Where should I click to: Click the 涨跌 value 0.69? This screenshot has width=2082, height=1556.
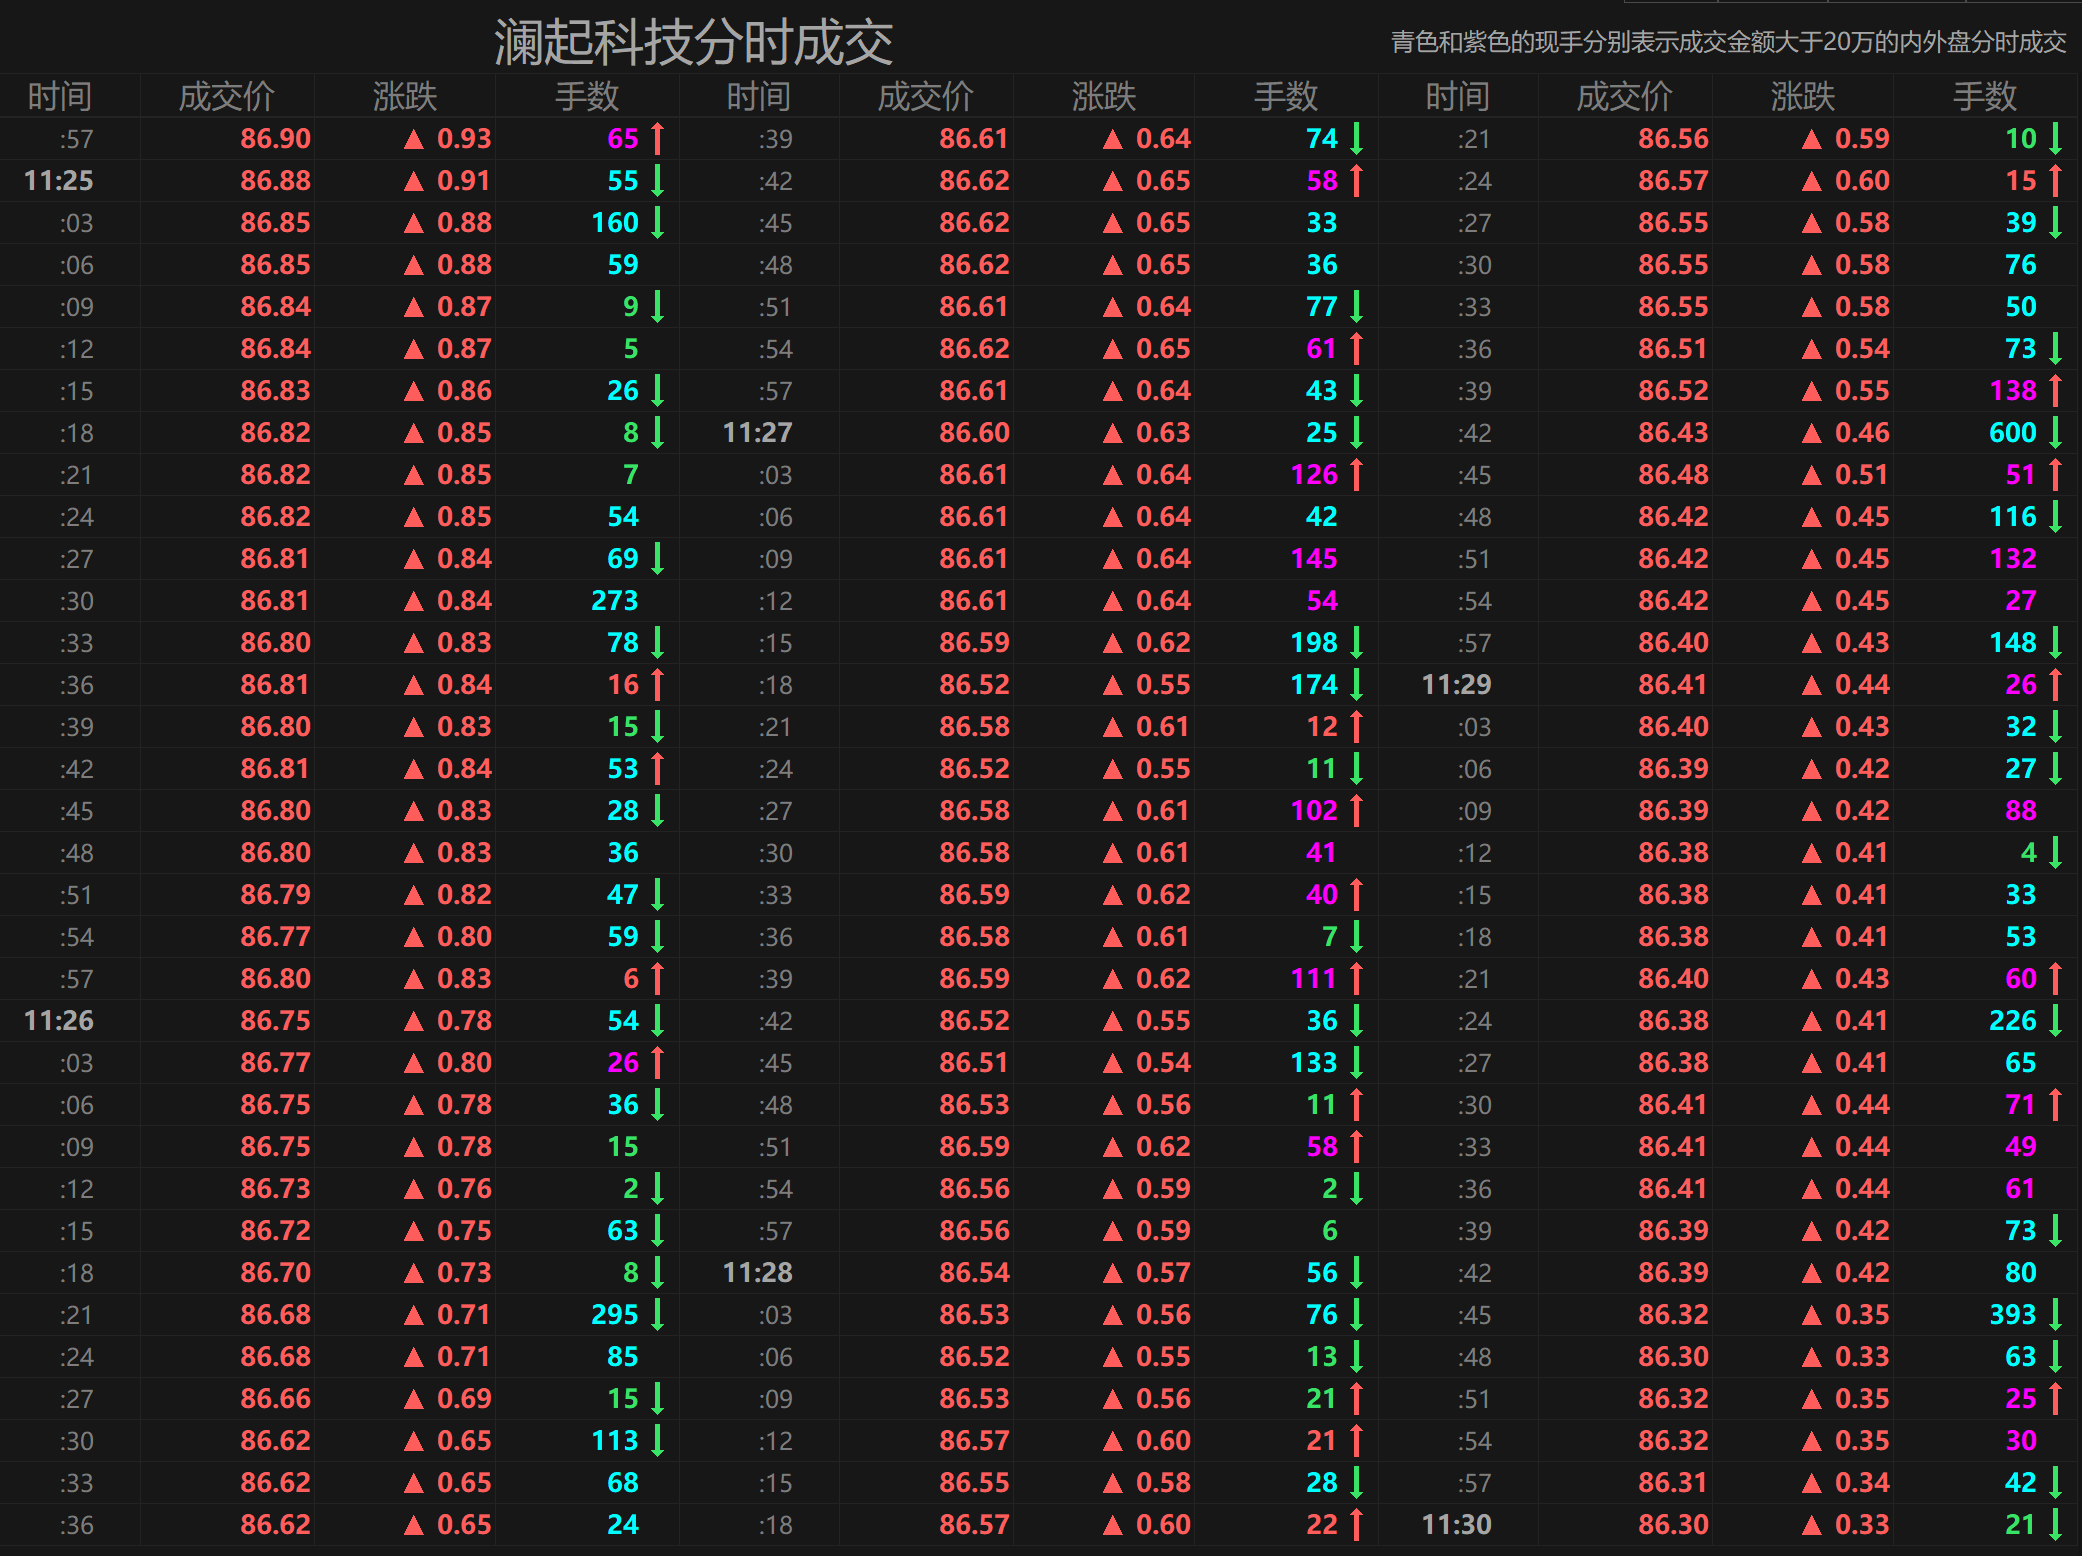point(464,1399)
